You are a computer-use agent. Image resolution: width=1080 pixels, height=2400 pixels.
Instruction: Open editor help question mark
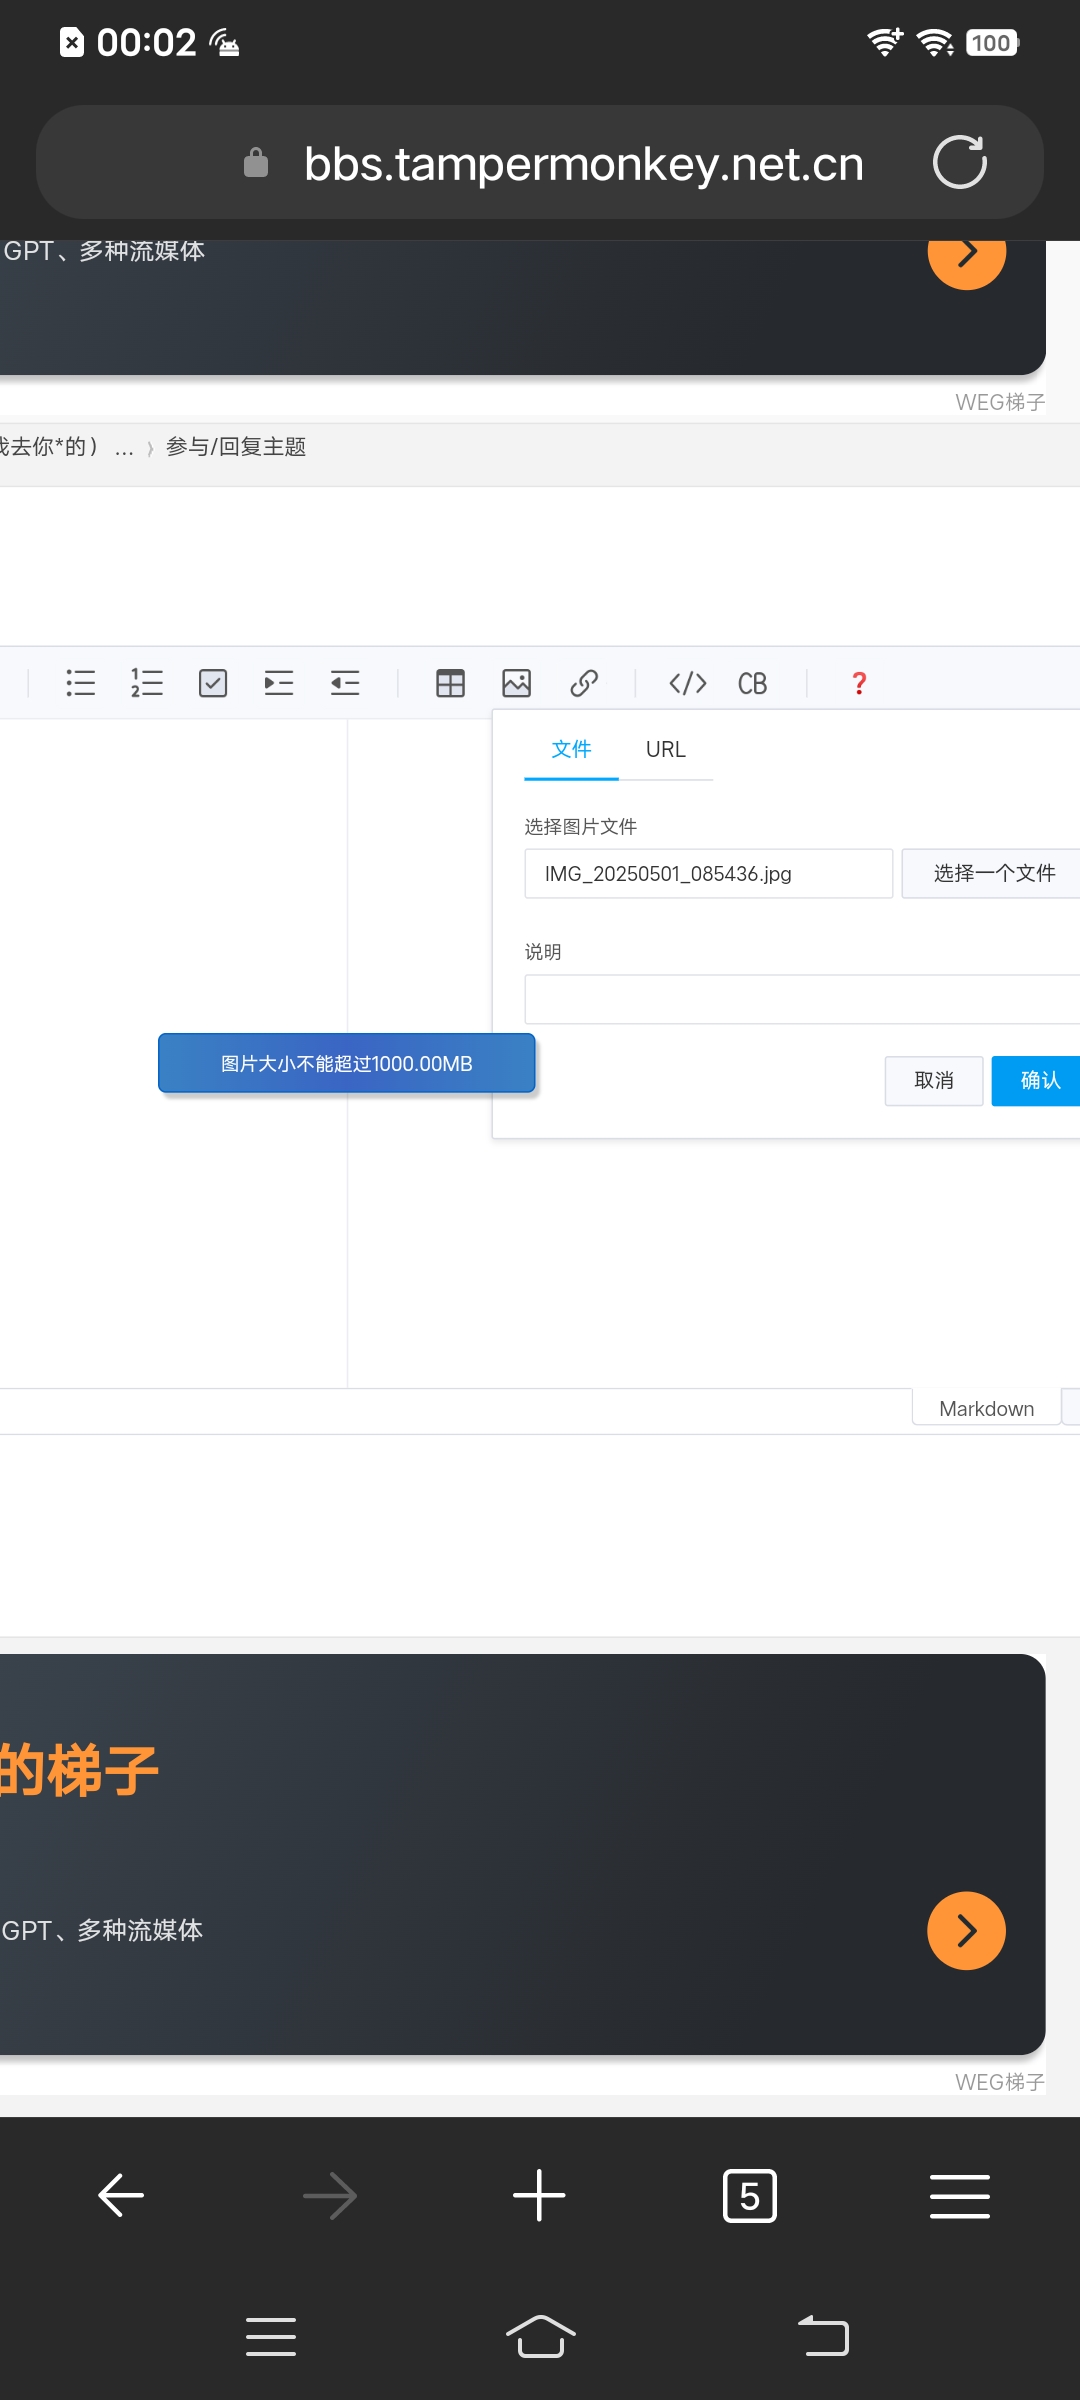[x=859, y=683]
